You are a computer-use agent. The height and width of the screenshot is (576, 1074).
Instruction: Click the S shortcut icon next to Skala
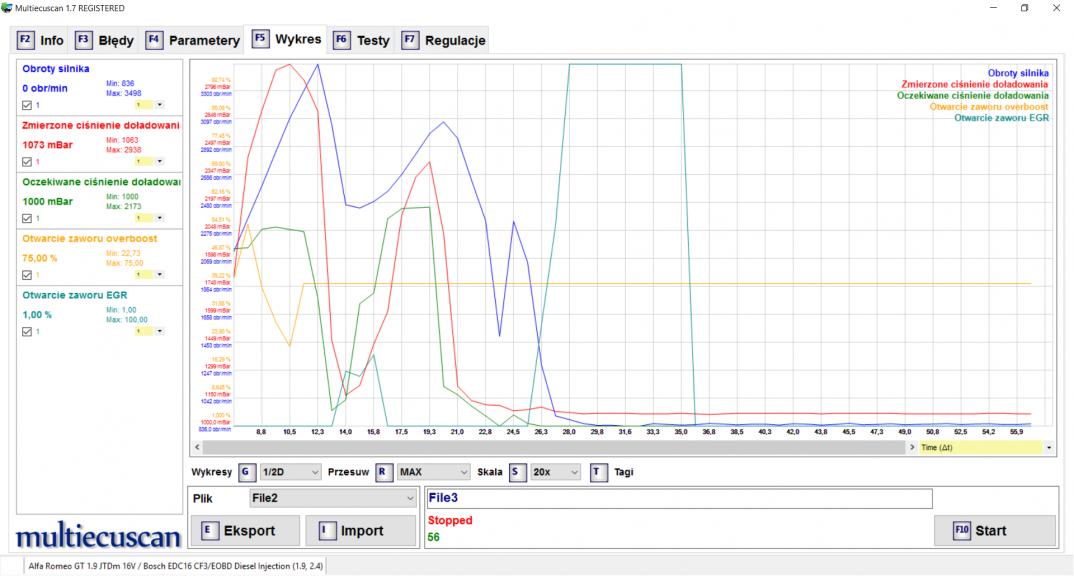[517, 472]
